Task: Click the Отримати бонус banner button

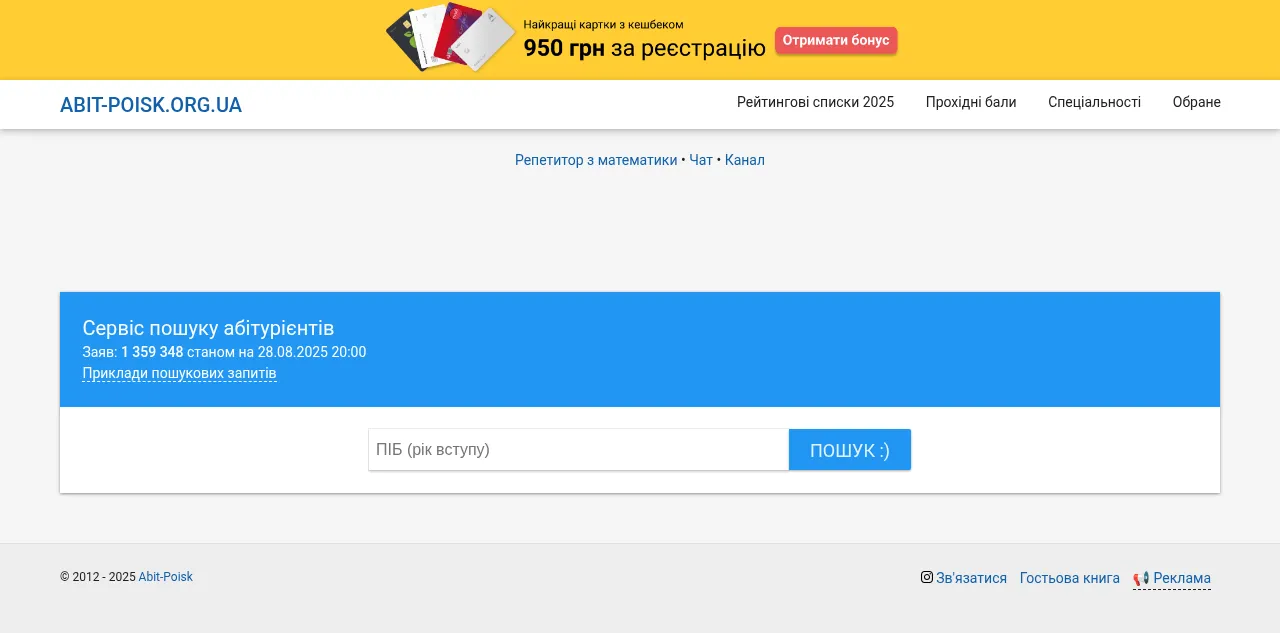Action: 836,41
